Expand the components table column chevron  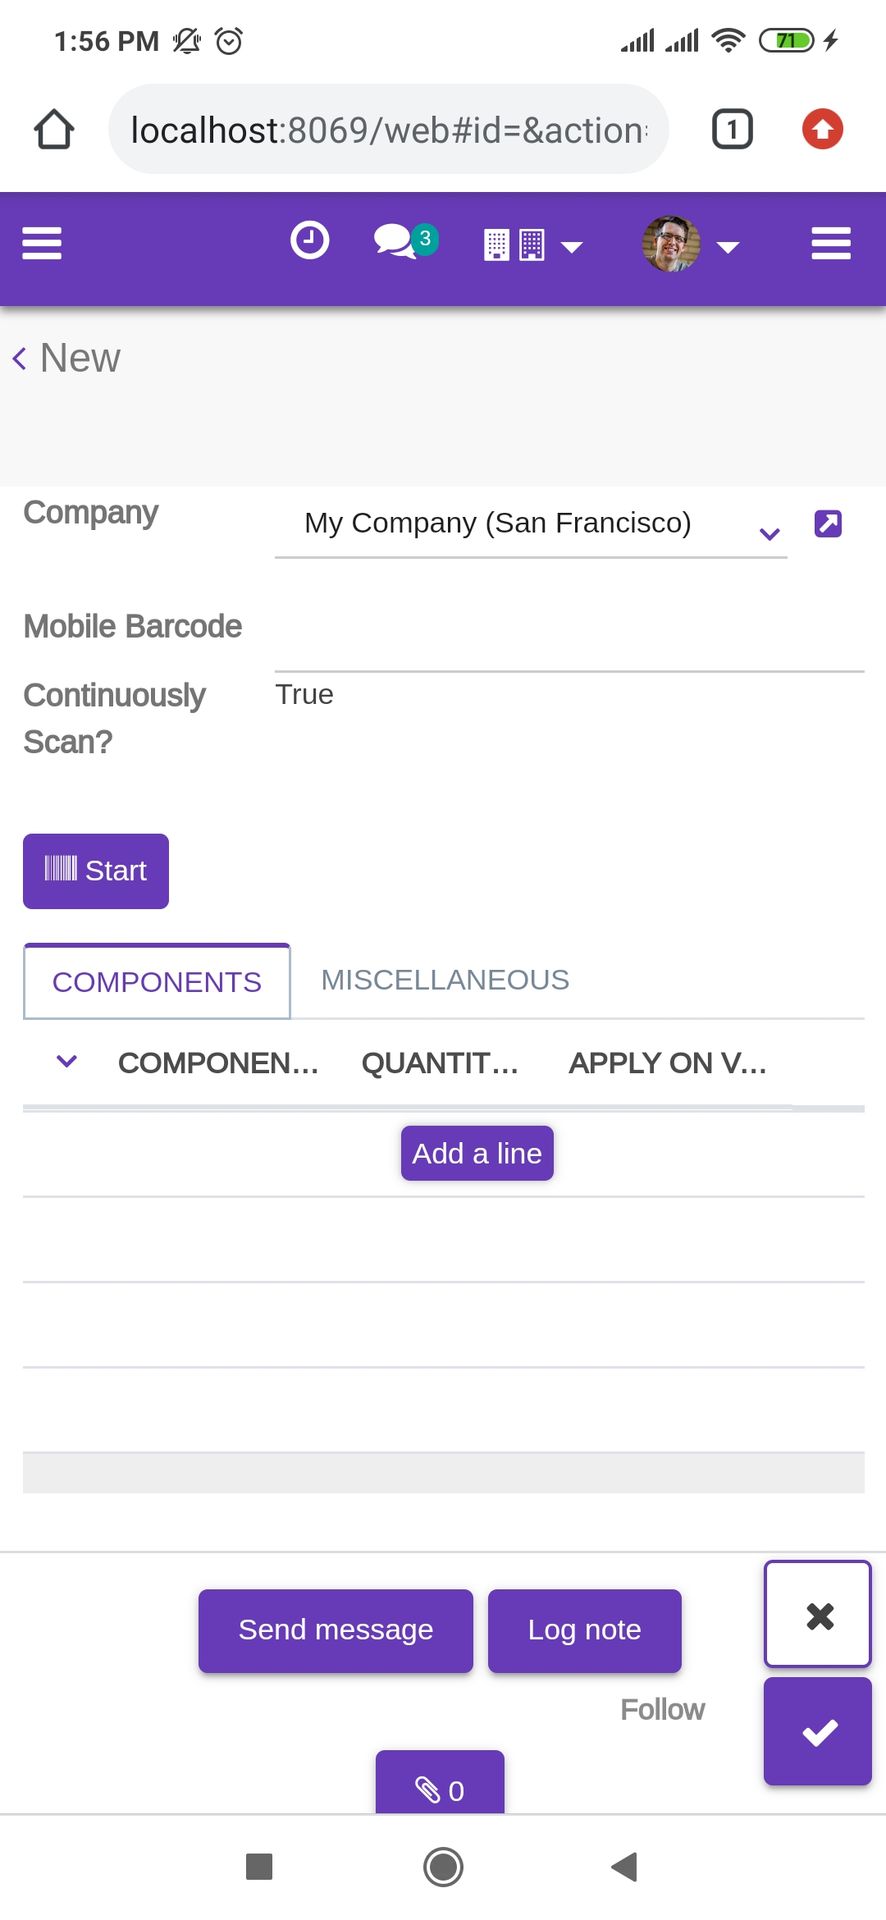click(x=67, y=1061)
